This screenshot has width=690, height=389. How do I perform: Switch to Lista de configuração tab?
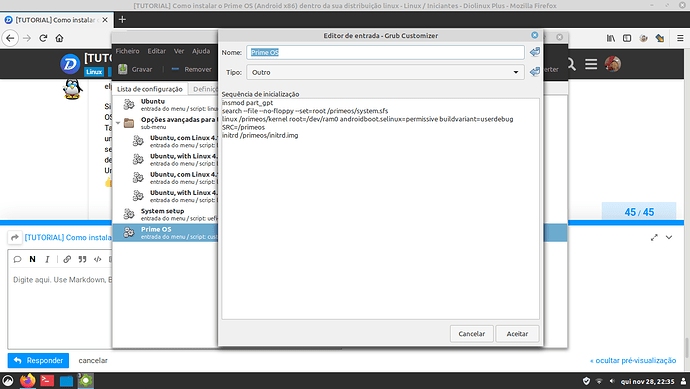[x=150, y=89]
